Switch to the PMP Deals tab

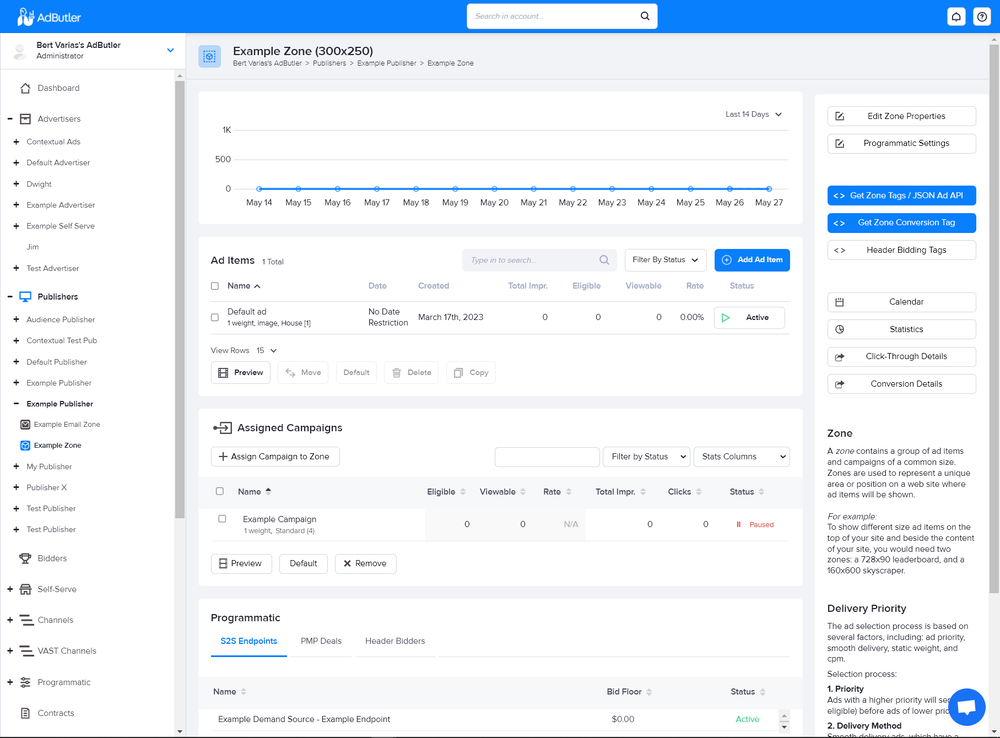[321, 641]
